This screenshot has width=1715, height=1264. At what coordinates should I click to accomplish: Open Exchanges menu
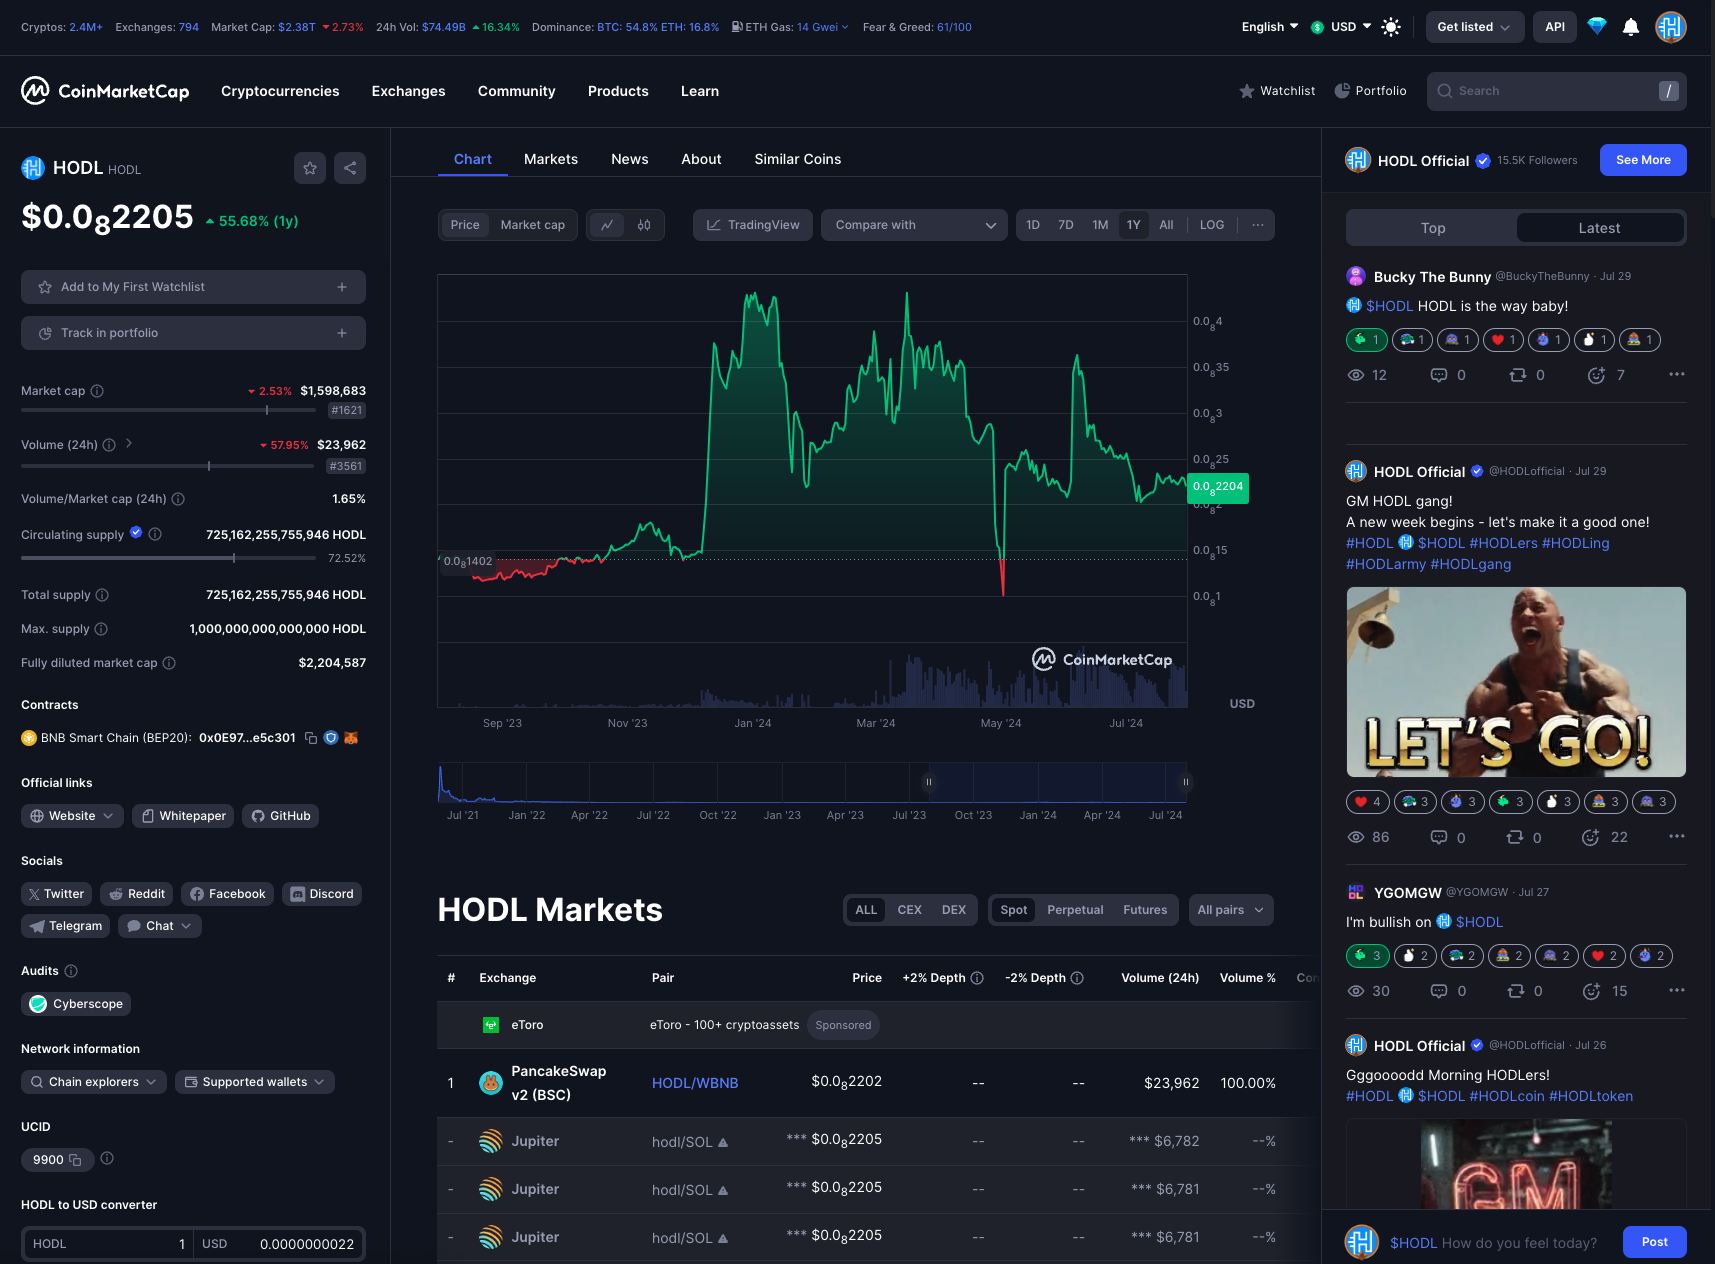[x=409, y=91]
